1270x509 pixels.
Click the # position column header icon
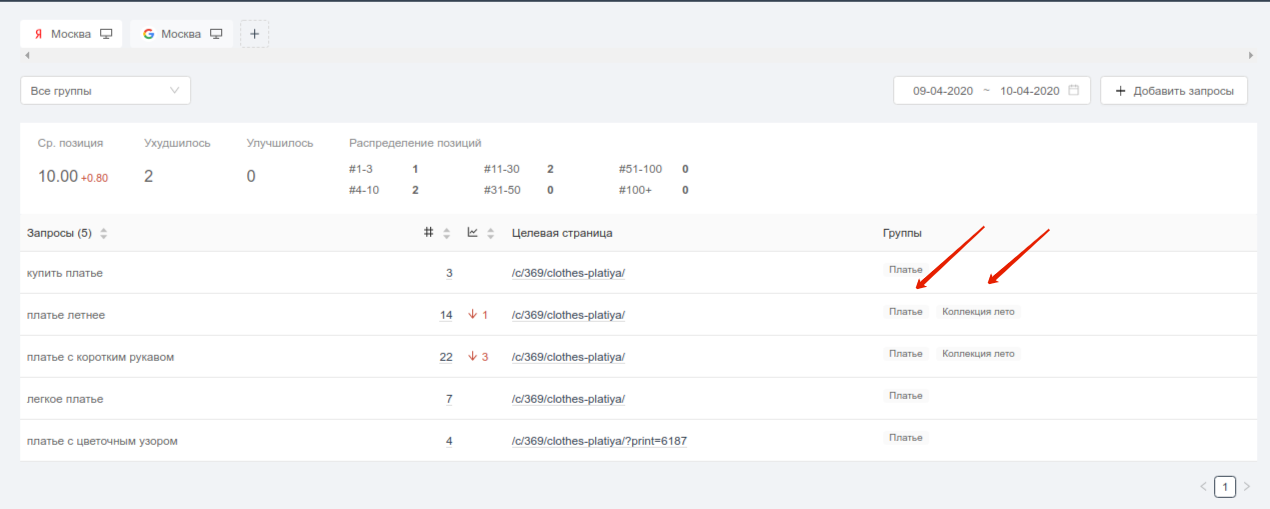(428, 233)
